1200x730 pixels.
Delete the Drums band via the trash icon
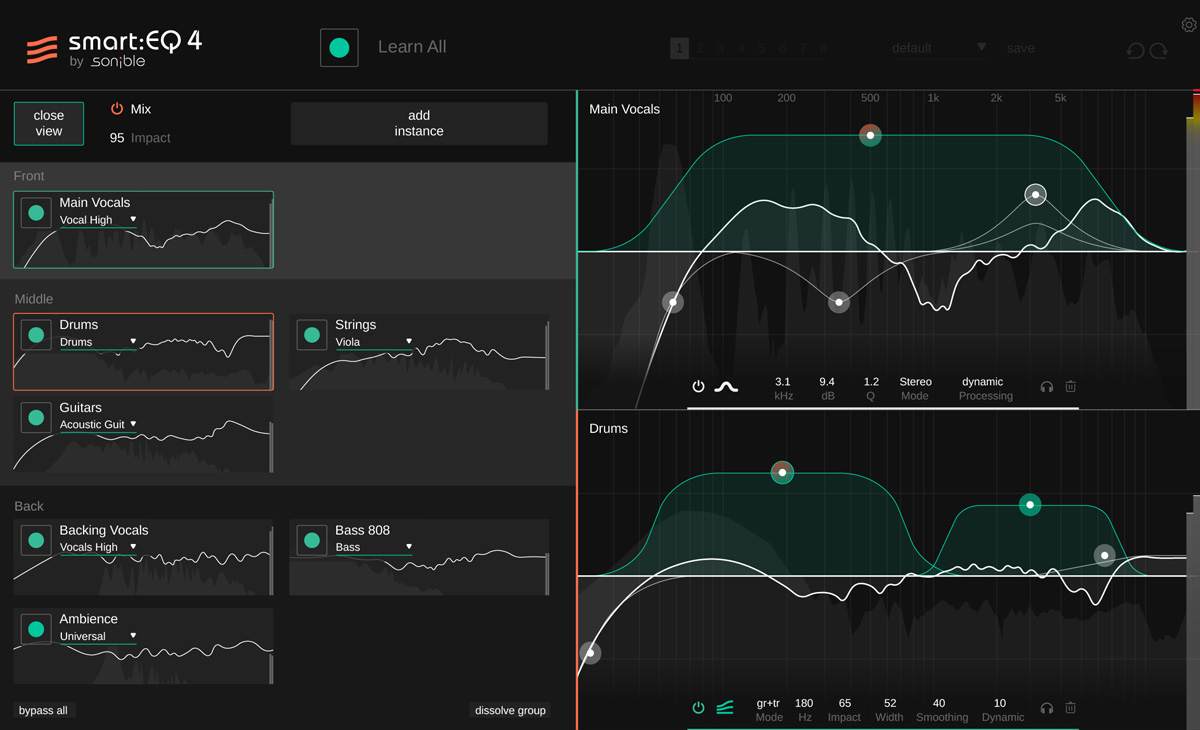(1070, 707)
